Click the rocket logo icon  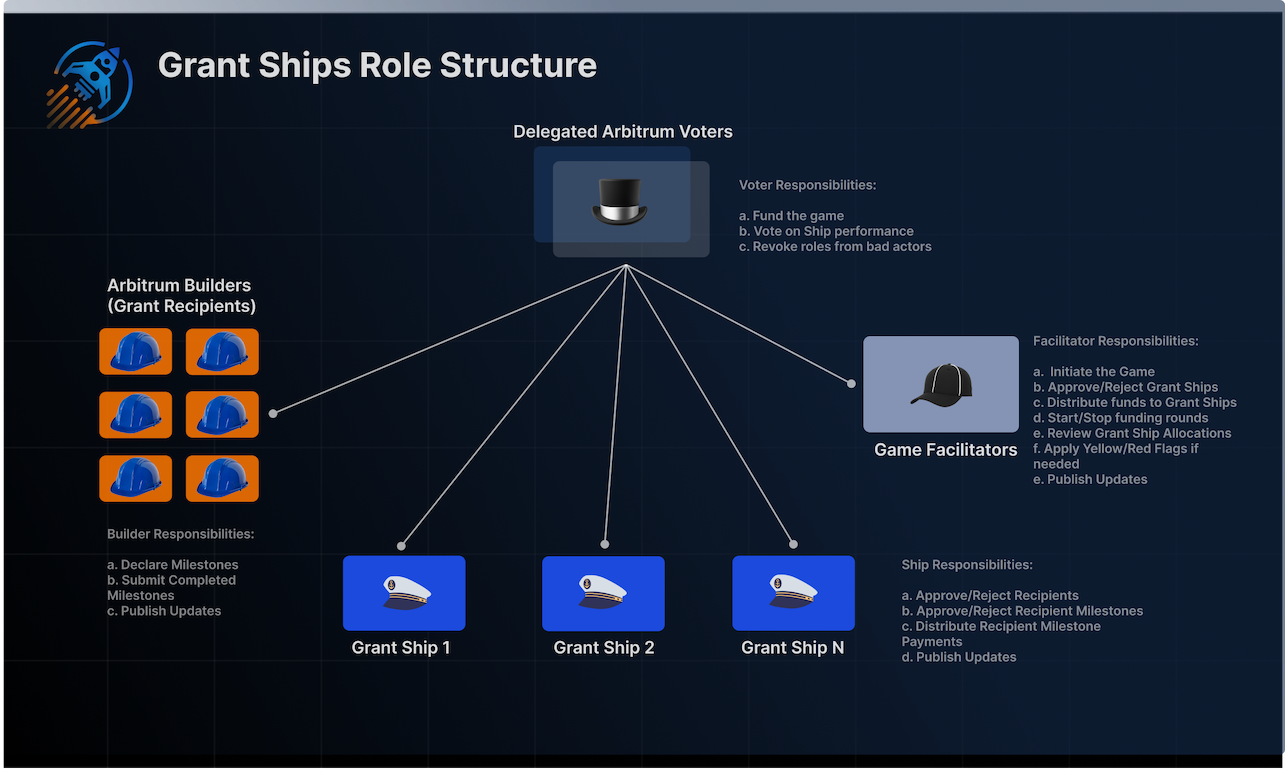pyautogui.click(x=89, y=84)
